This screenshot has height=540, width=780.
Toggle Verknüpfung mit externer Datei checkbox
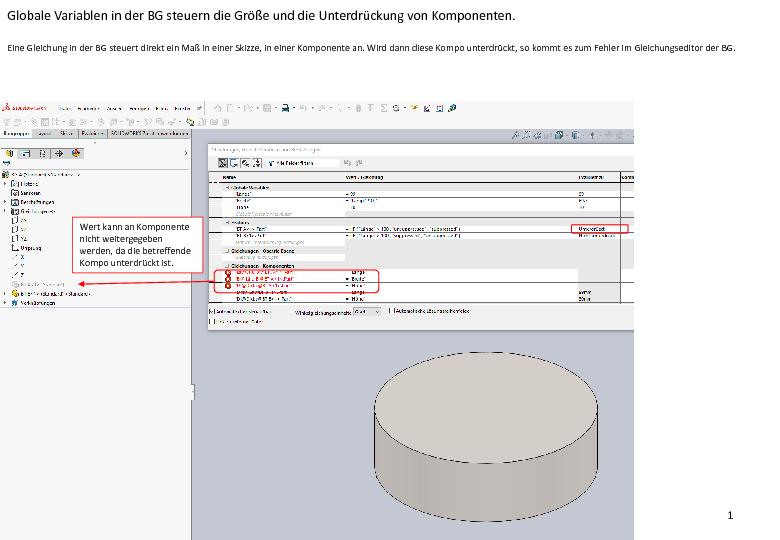coord(212,322)
